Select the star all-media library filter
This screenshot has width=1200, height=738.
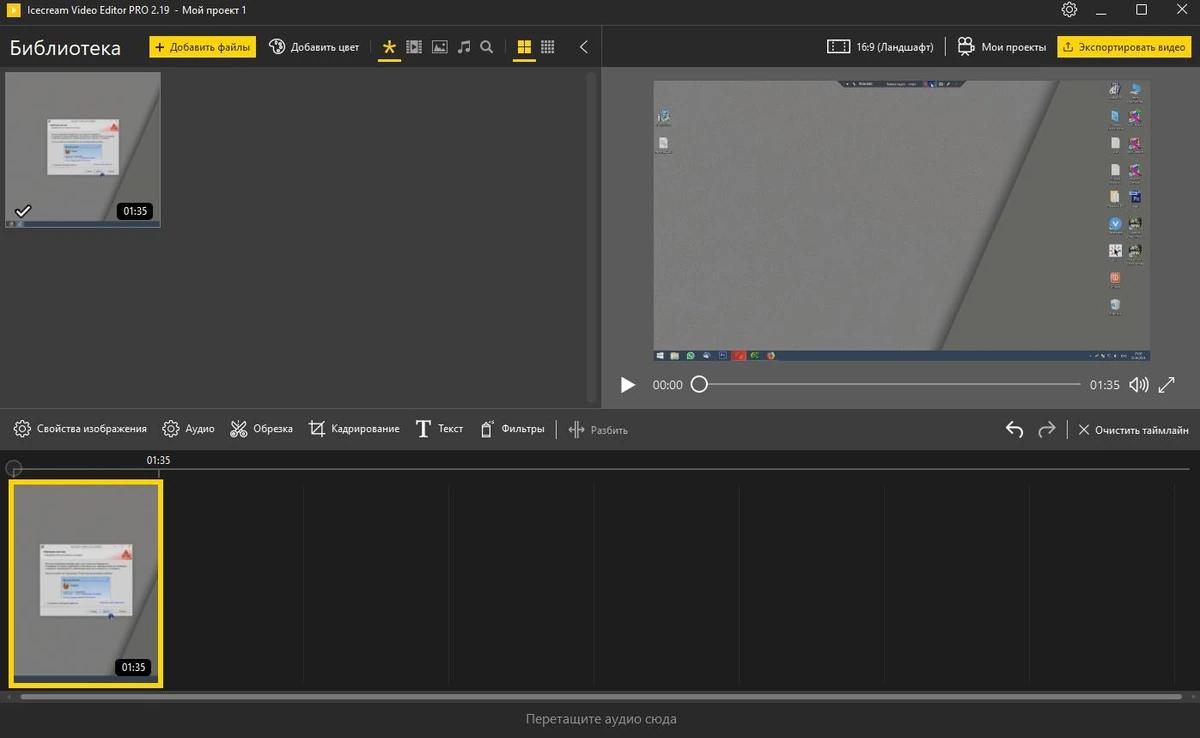(x=389, y=47)
